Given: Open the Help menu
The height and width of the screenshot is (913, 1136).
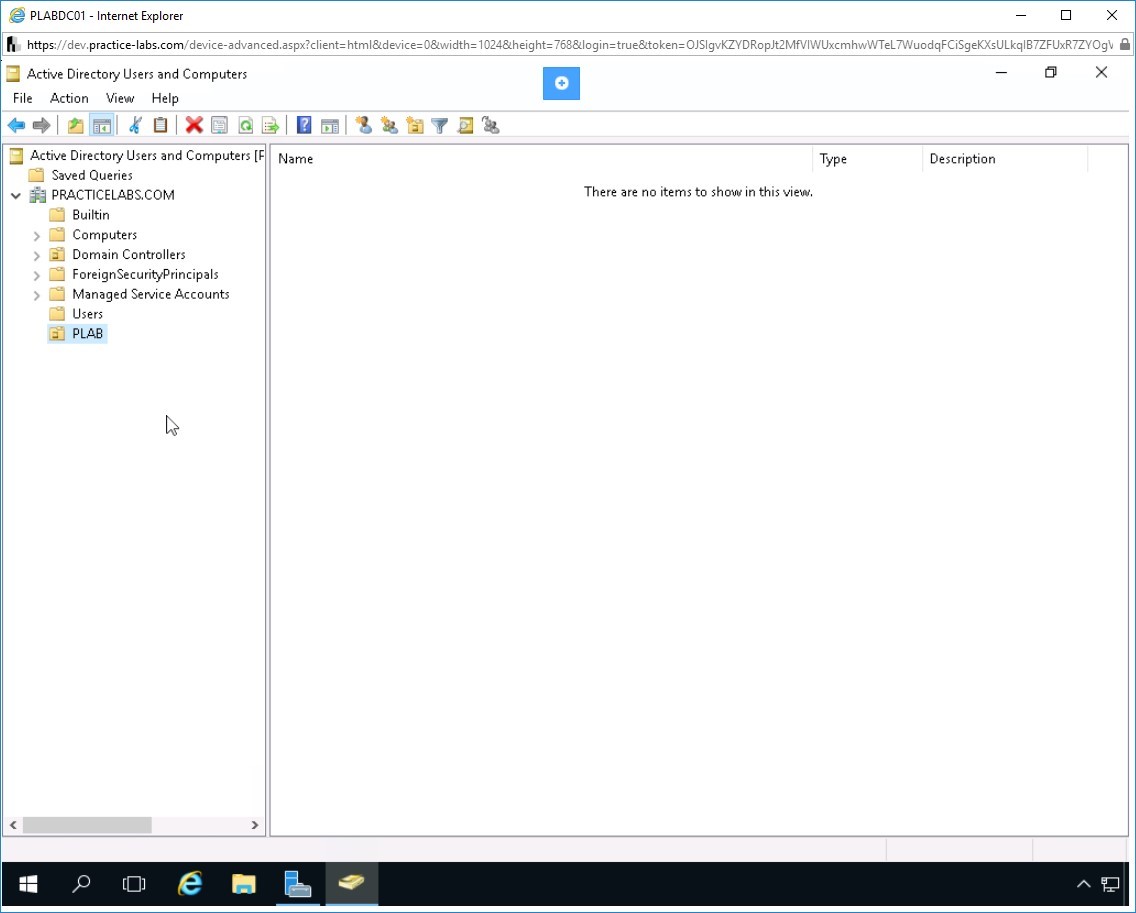Looking at the screenshot, I should (x=164, y=98).
